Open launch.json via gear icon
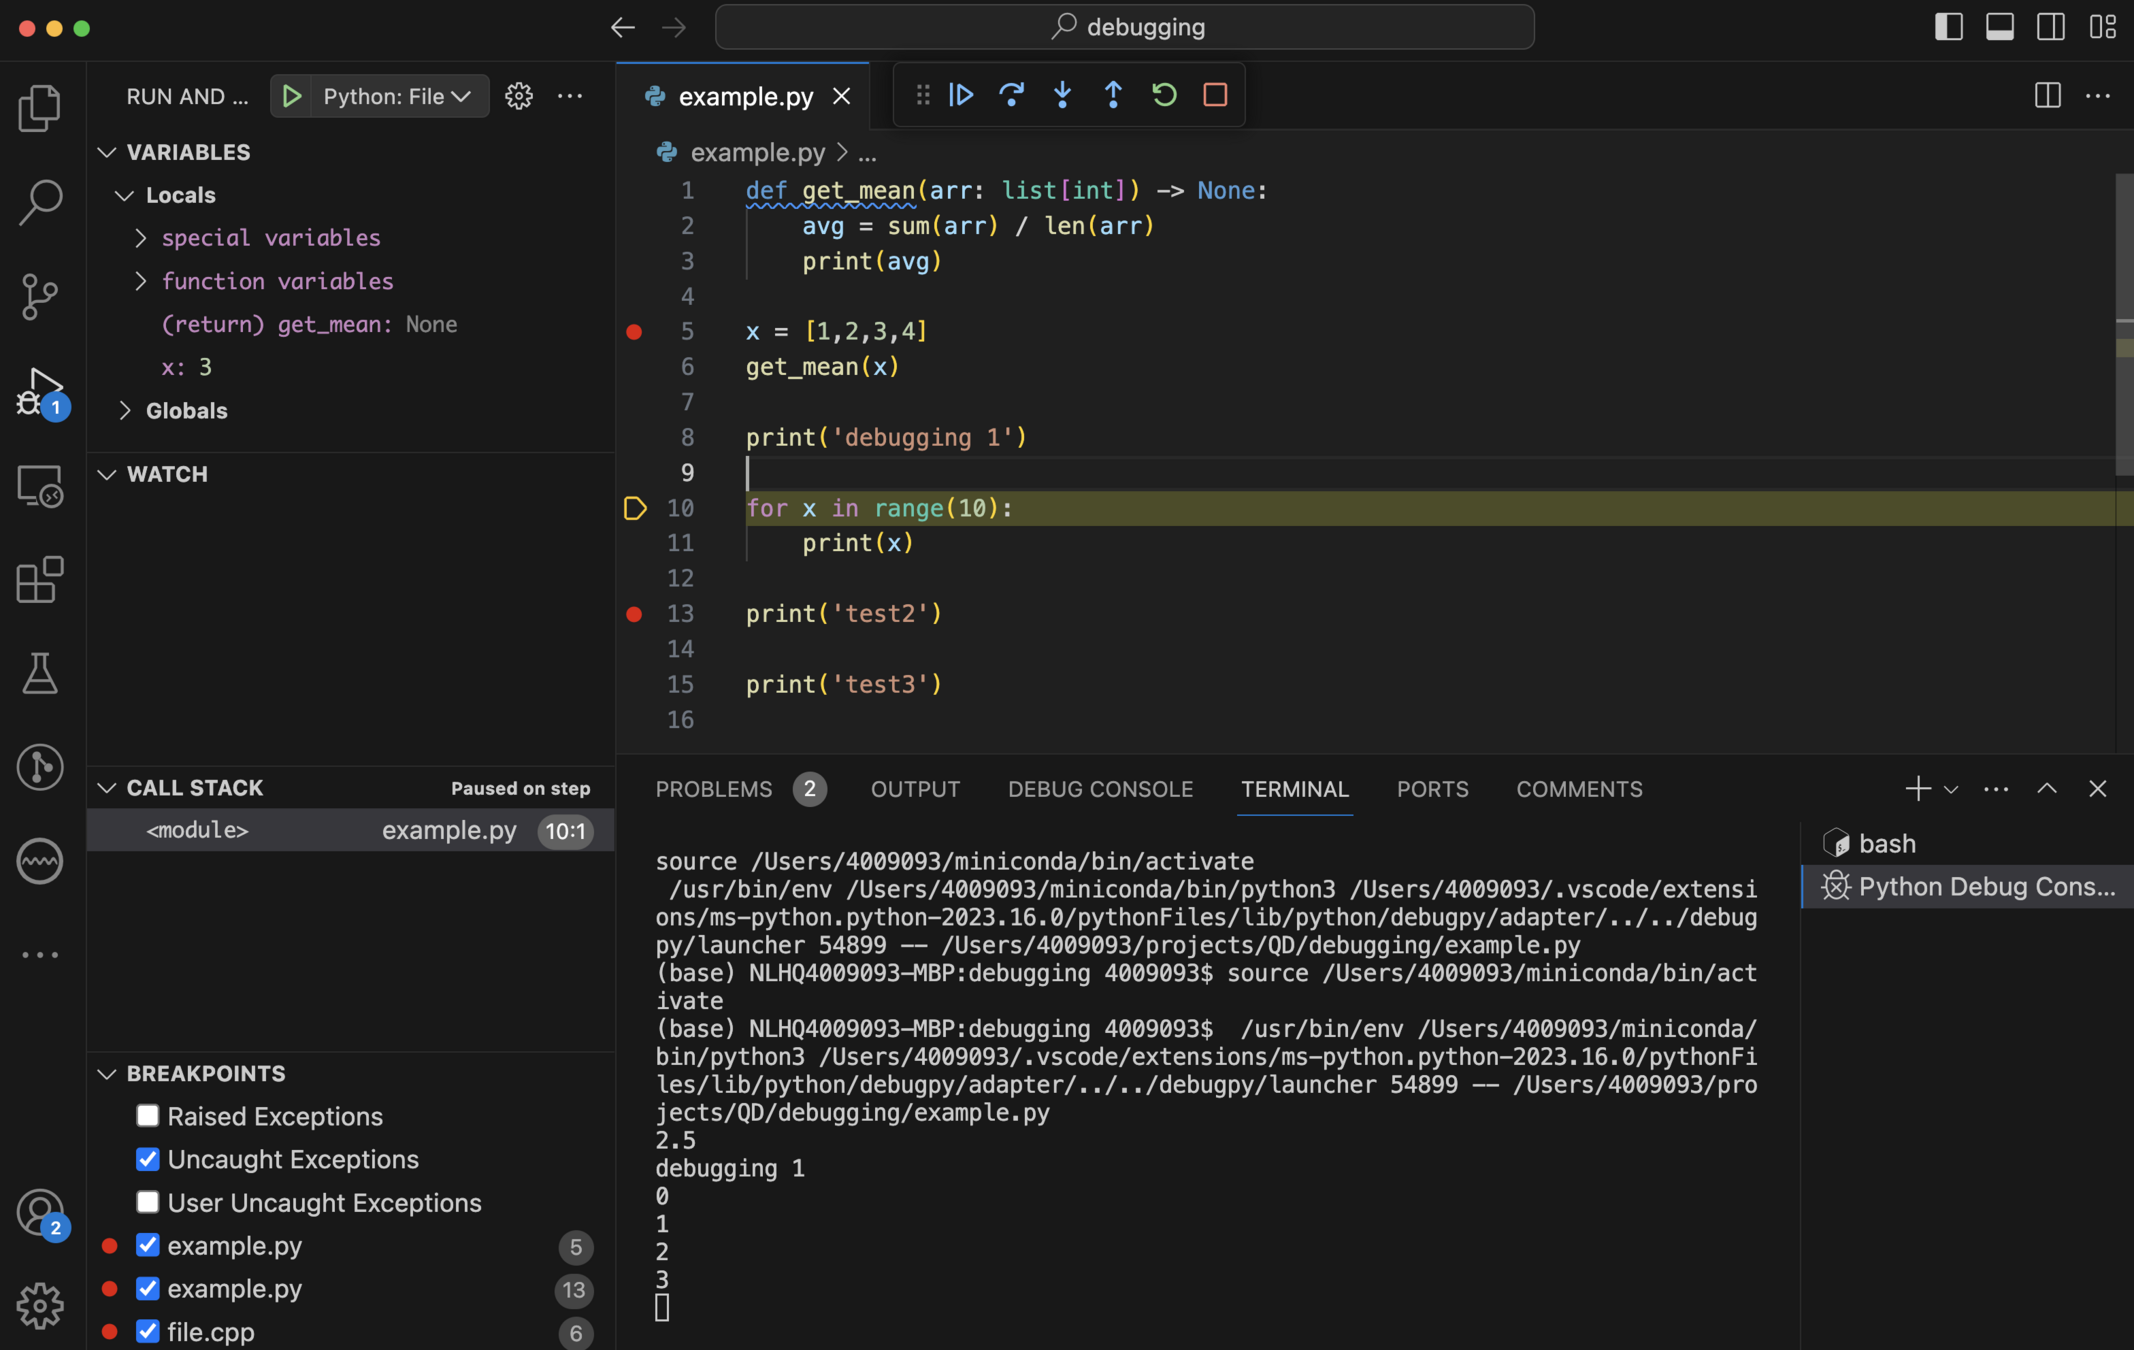 (x=518, y=96)
